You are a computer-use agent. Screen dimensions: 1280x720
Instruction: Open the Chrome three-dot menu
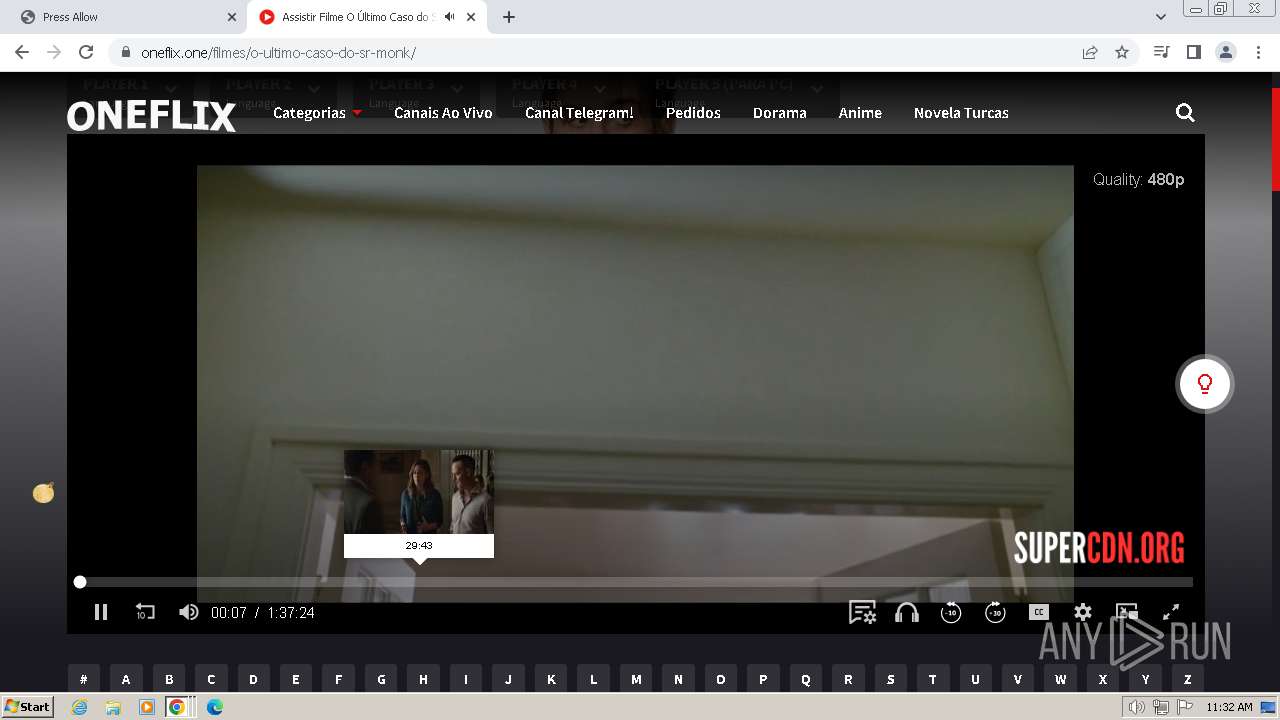[1257, 52]
